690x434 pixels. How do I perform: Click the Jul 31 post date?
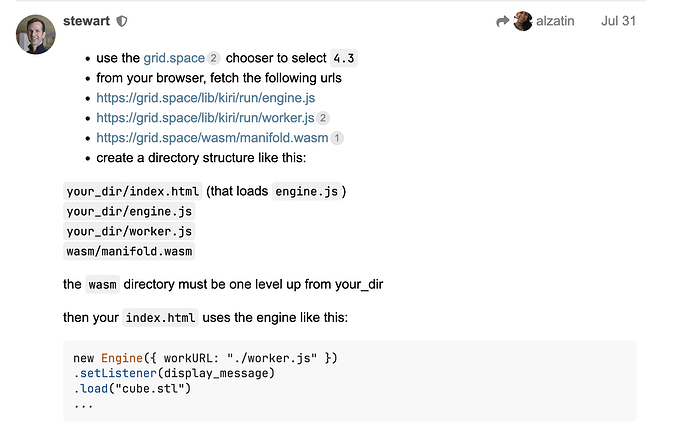click(x=618, y=21)
